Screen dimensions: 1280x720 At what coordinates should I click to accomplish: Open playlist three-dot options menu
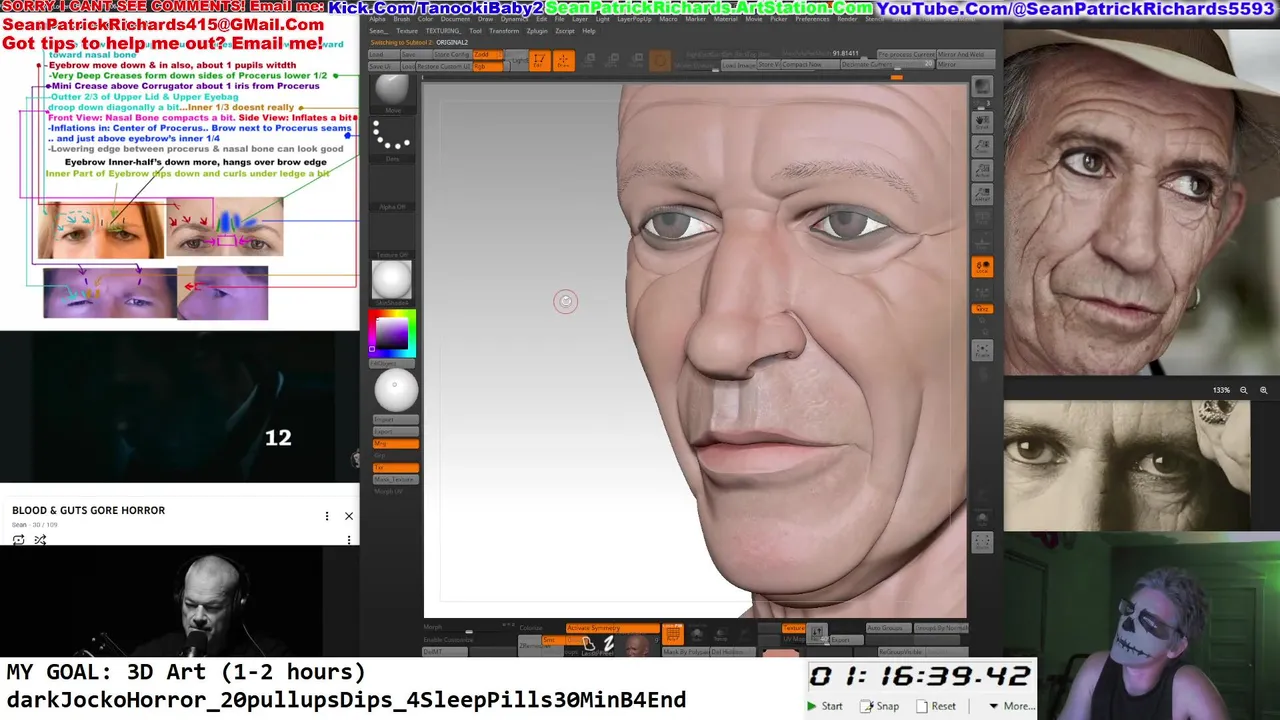pyautogui.click(x=326, y=516)
